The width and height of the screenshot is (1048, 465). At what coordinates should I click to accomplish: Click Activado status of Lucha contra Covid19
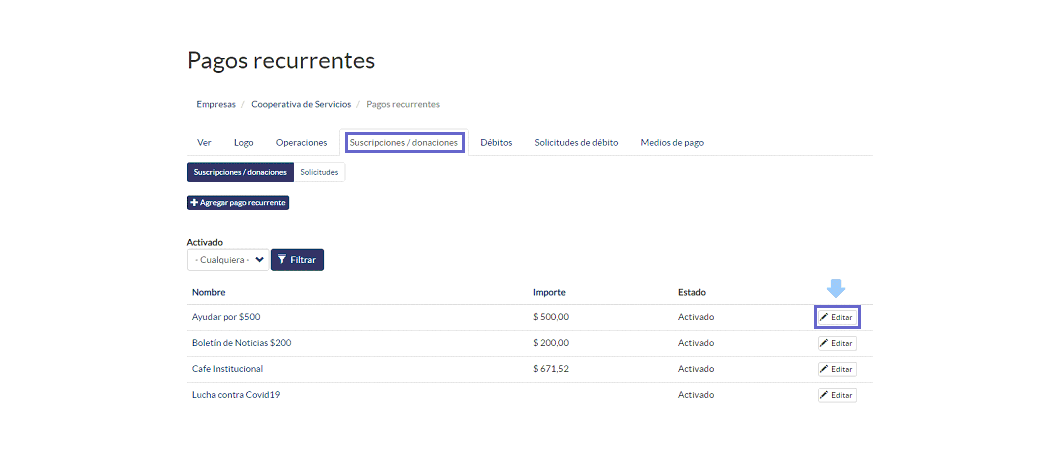click(696, 395)
